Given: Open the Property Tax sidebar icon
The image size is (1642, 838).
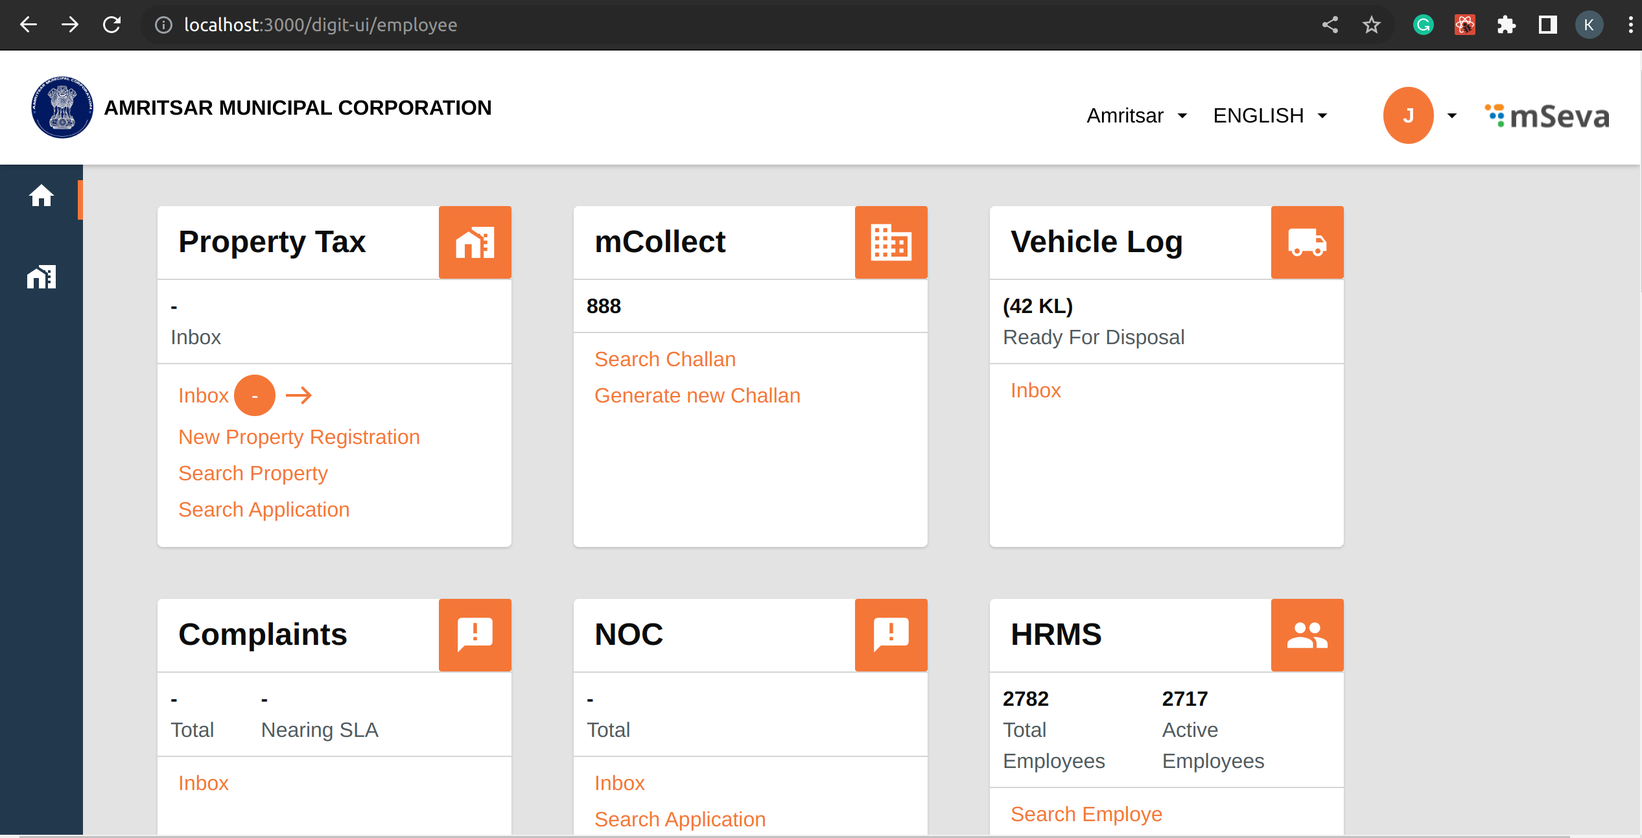Looking at the screenshot, I should (x=41, y=277).
